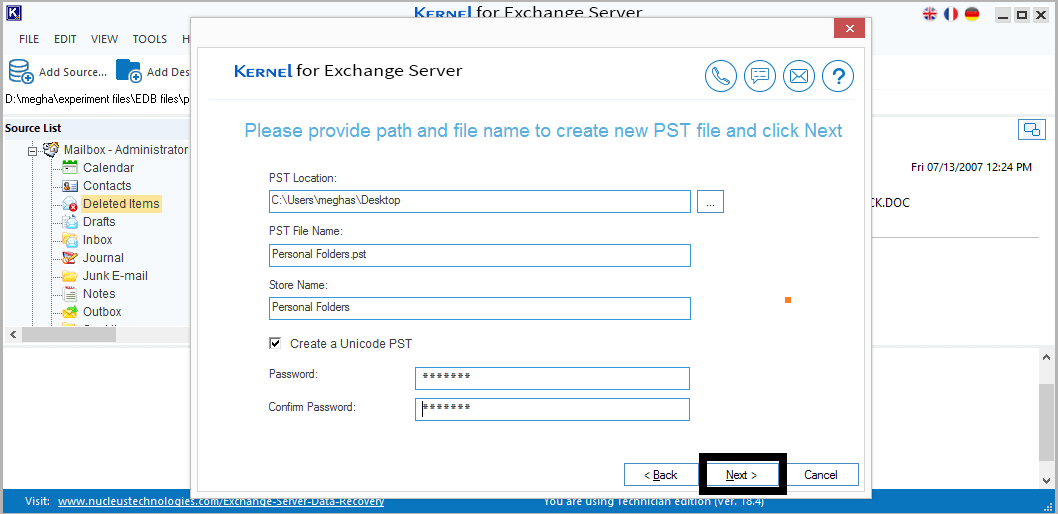Image resolution: width=1058 pixels, height=514 pixels.
Task: Click inside the PST Location field
Action: [480, 201]
